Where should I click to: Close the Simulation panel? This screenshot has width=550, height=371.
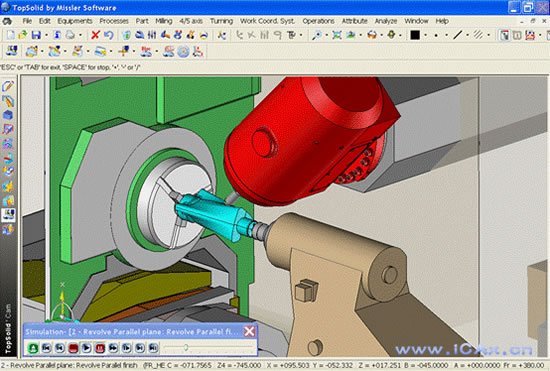pos(249,331)
